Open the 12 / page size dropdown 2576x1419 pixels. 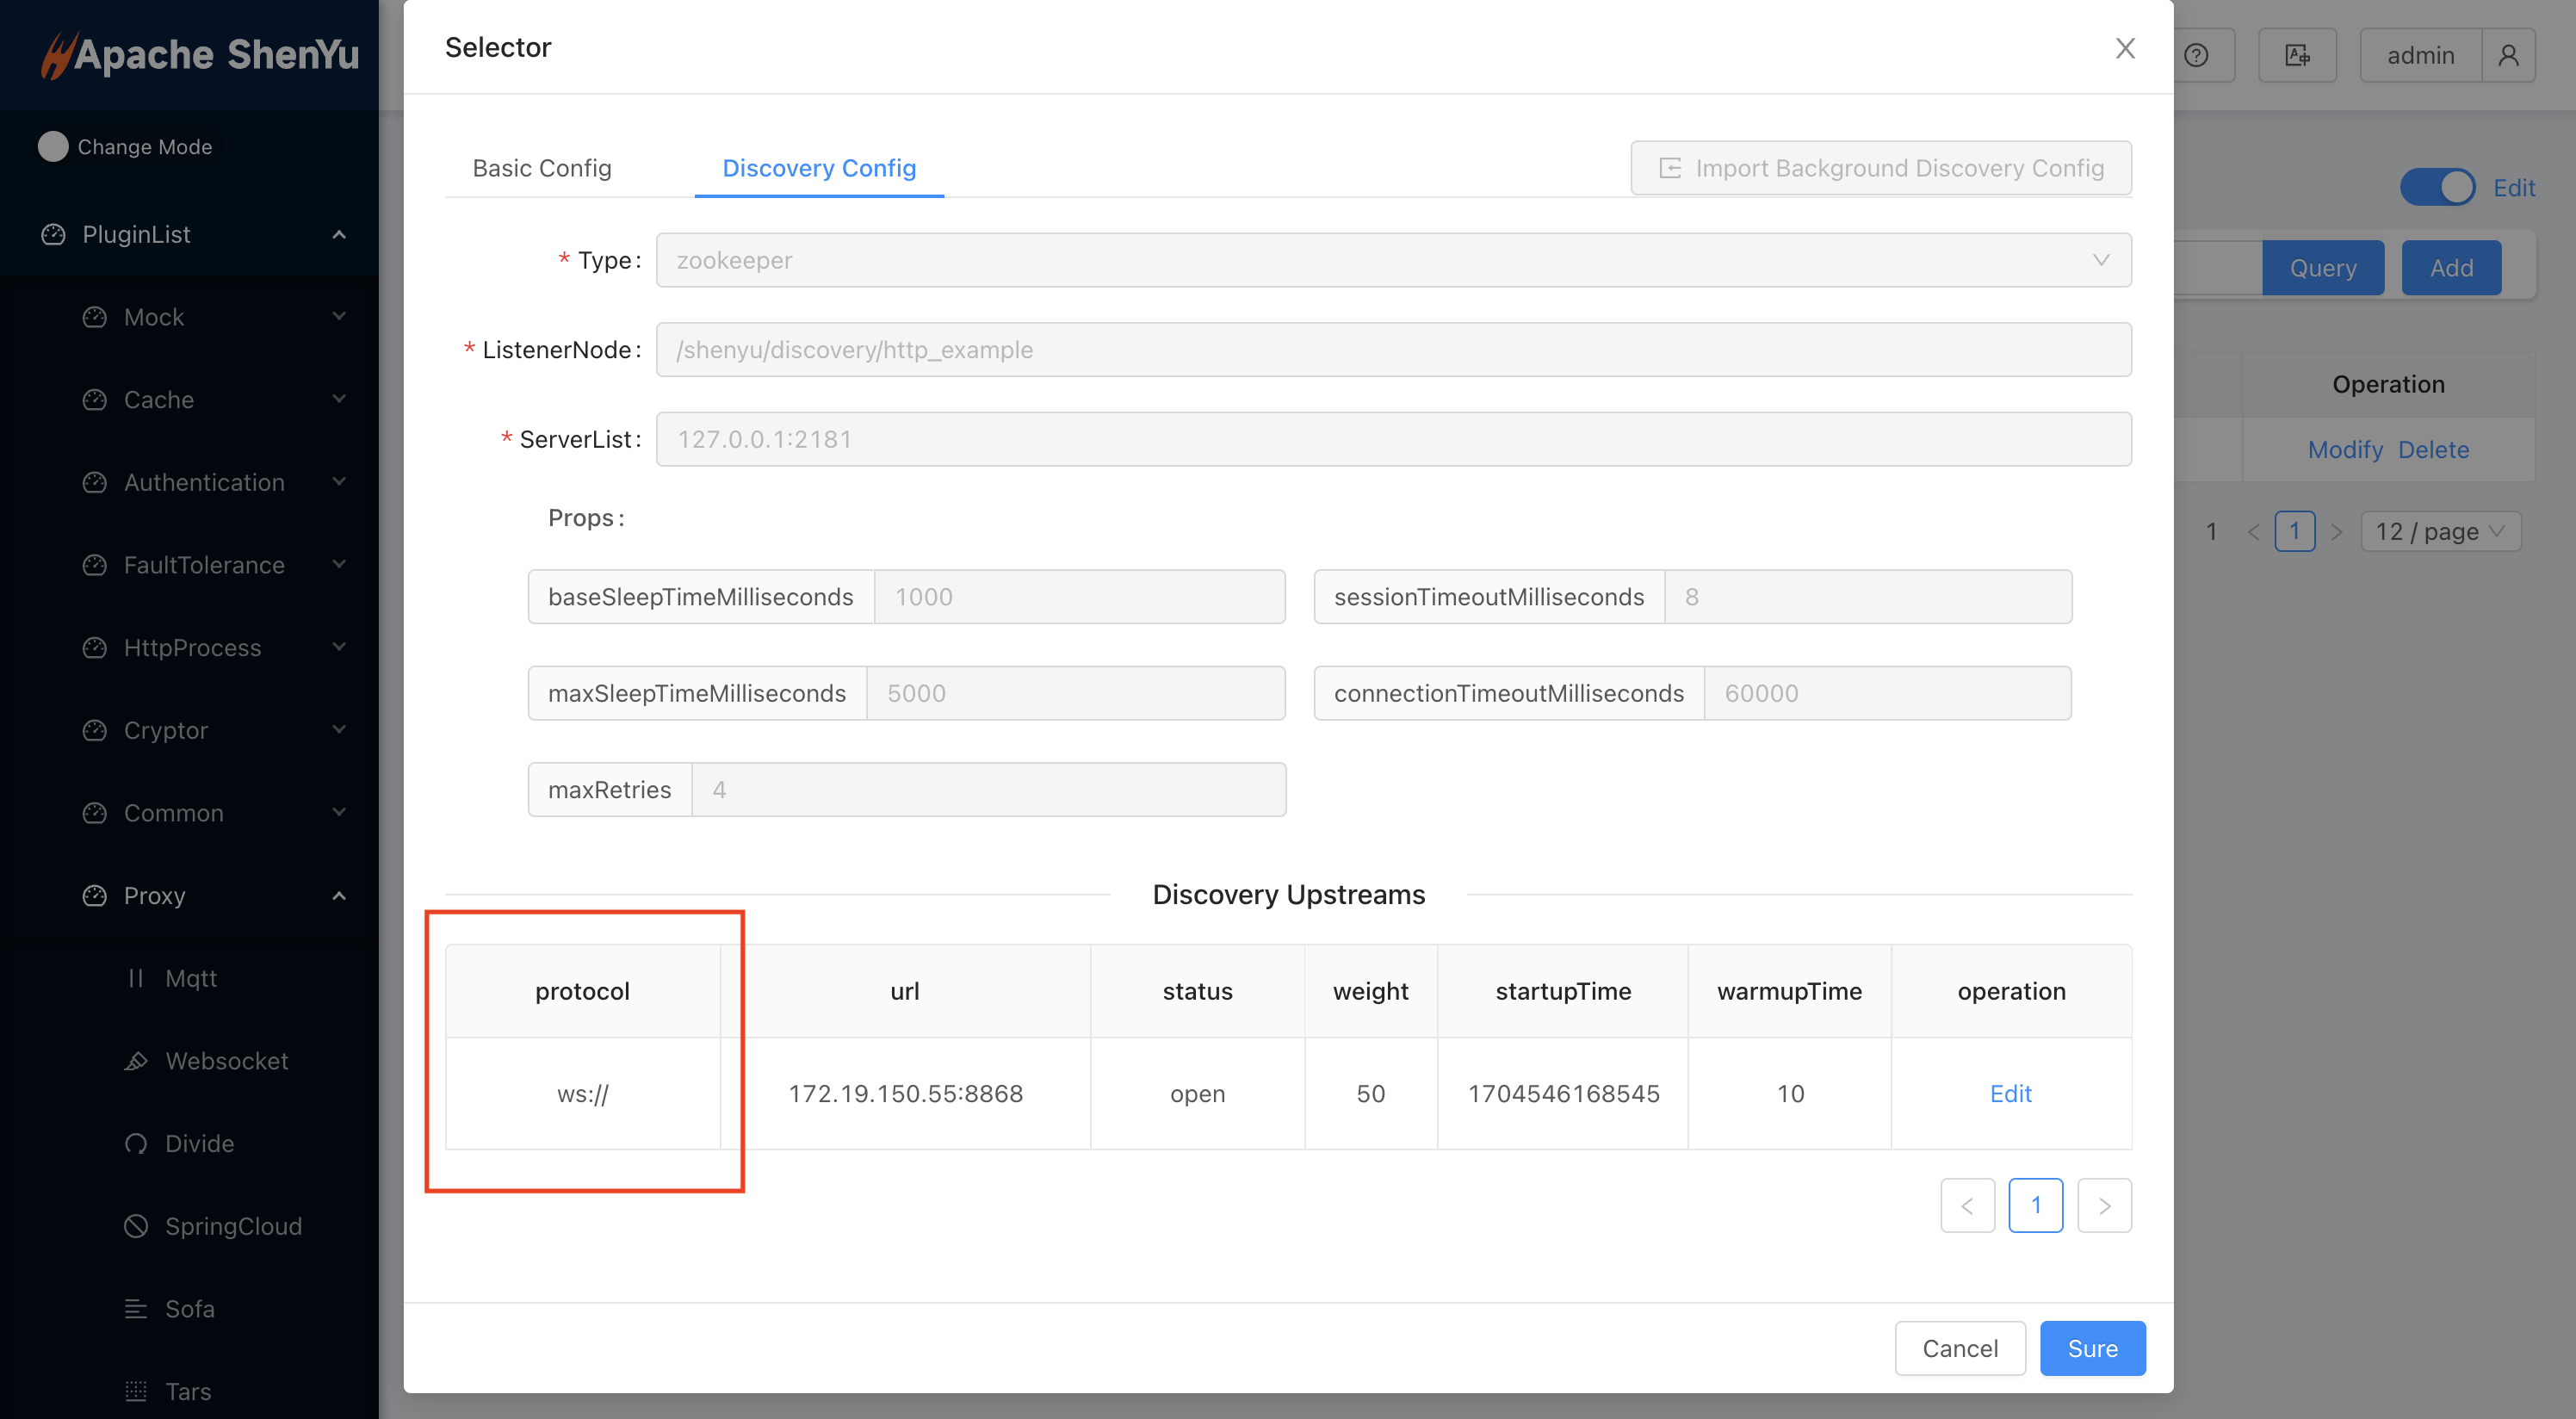point(2440,532)
